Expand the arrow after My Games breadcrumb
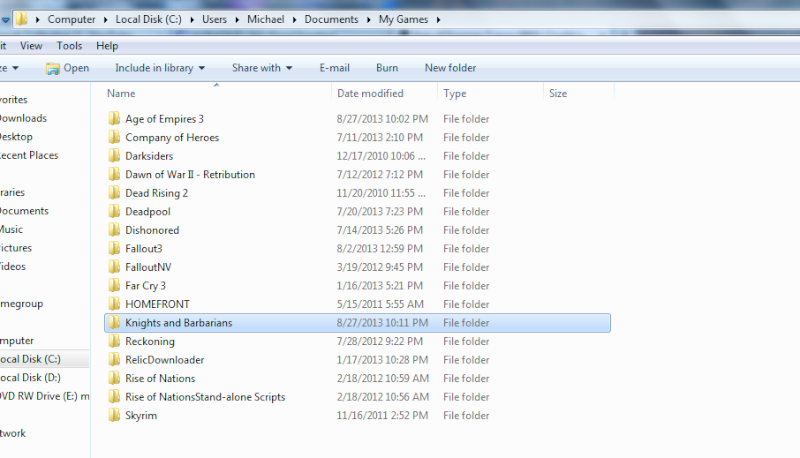Screen dimensions: 800x458 click(x=438, y=19)
